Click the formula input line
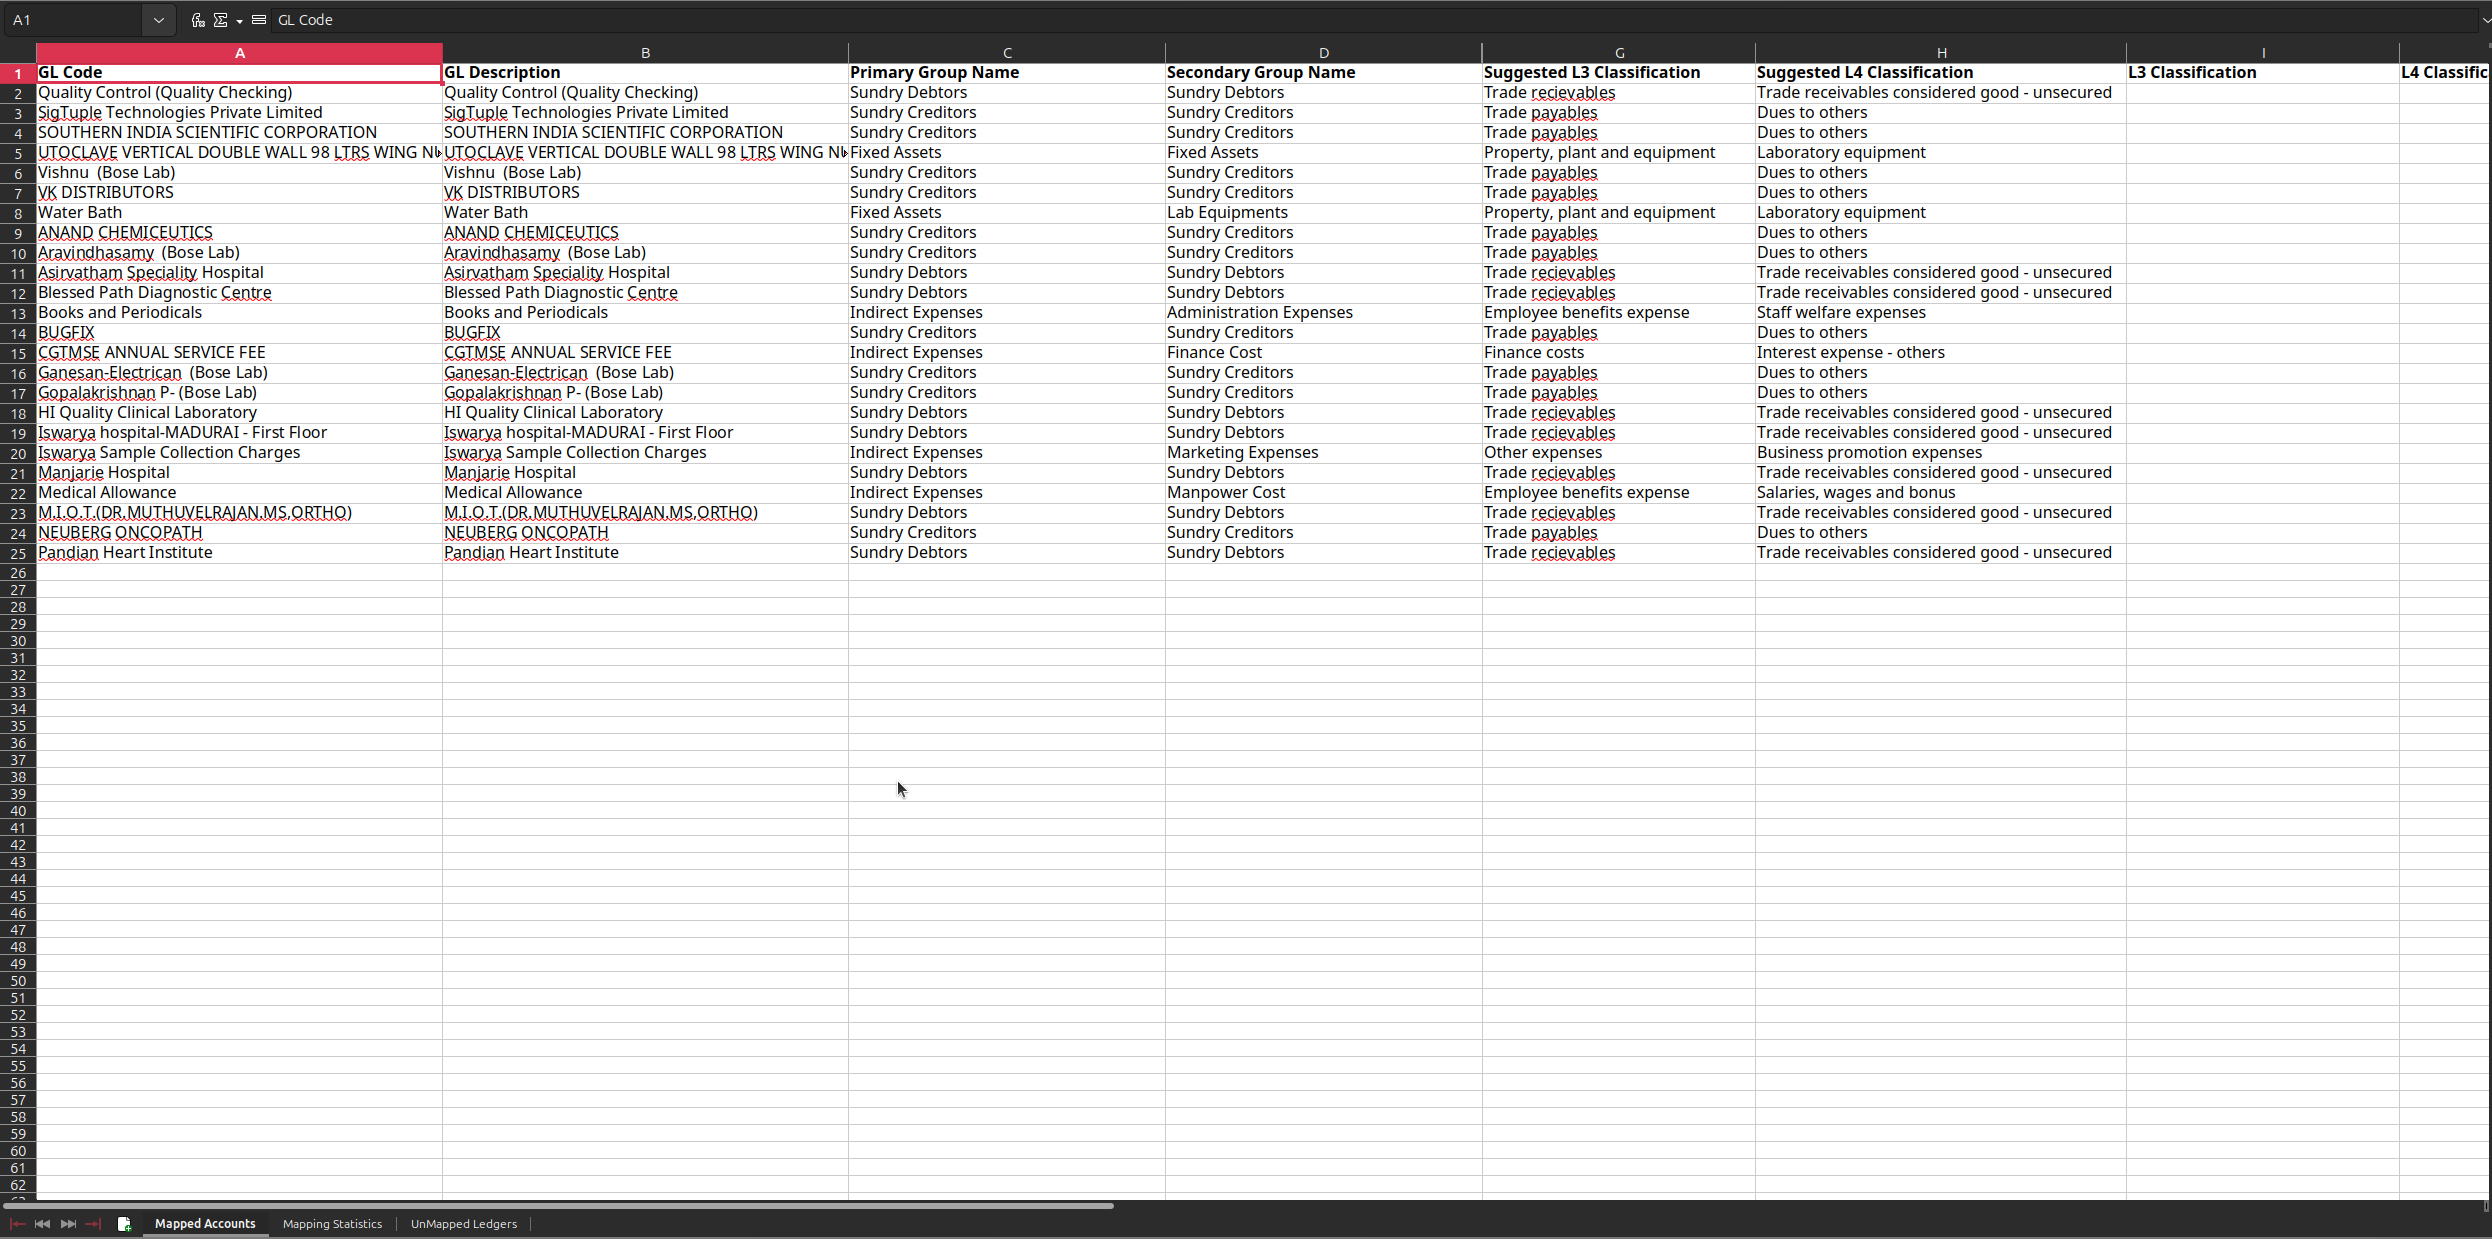The width and height of the screenshot is (2492, 1239). click(1200, 20)
